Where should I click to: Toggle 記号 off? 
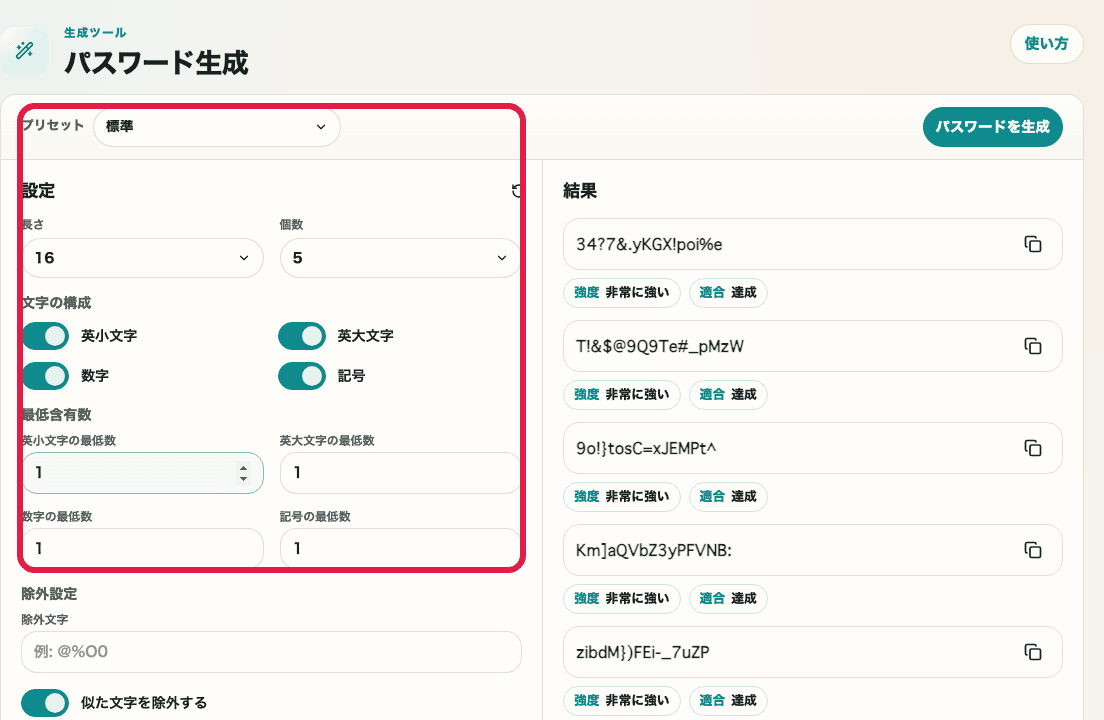302,375
